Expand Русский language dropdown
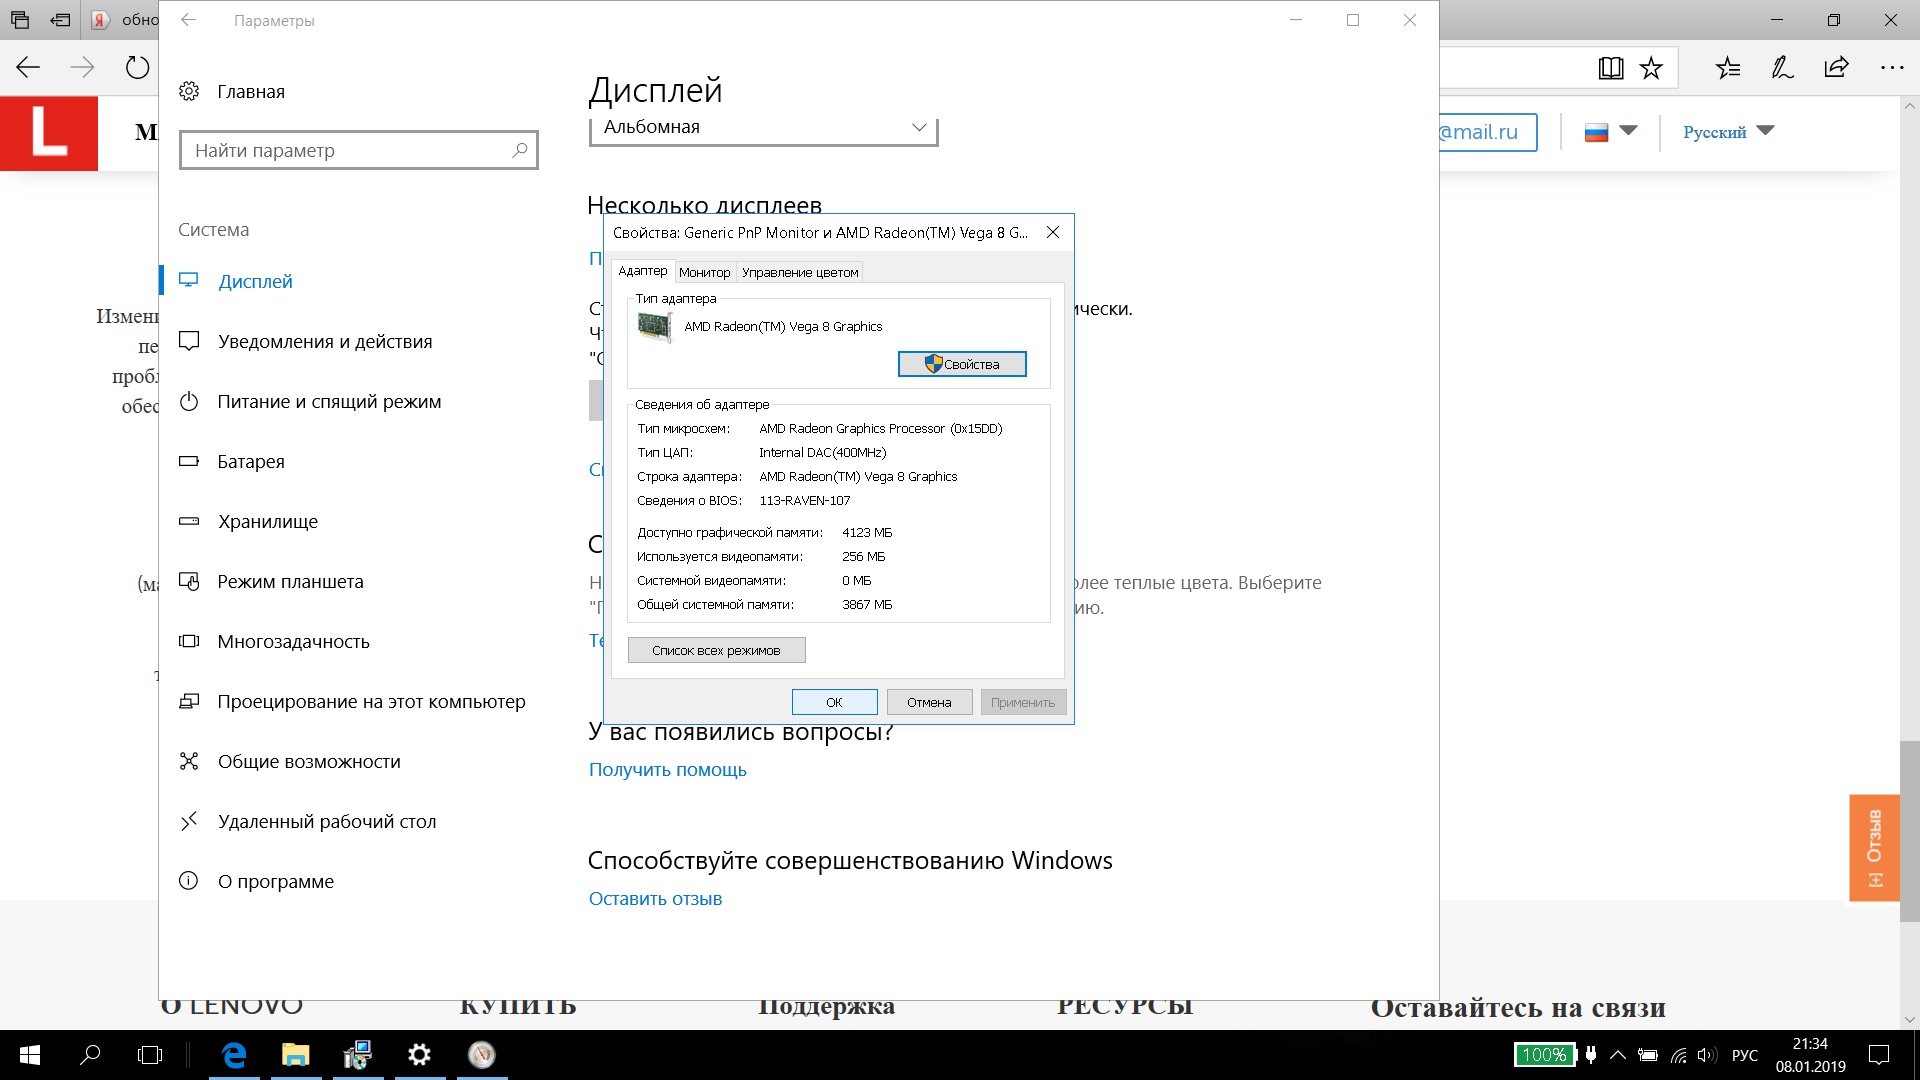1920x1080 pixels. pos(1728,131)
